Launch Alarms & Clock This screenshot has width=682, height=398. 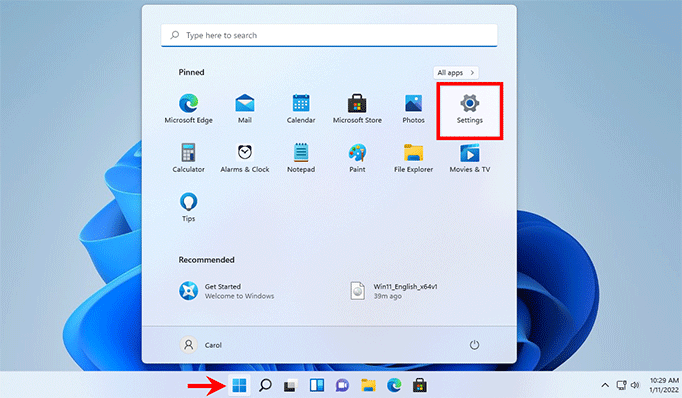(244, 158)
